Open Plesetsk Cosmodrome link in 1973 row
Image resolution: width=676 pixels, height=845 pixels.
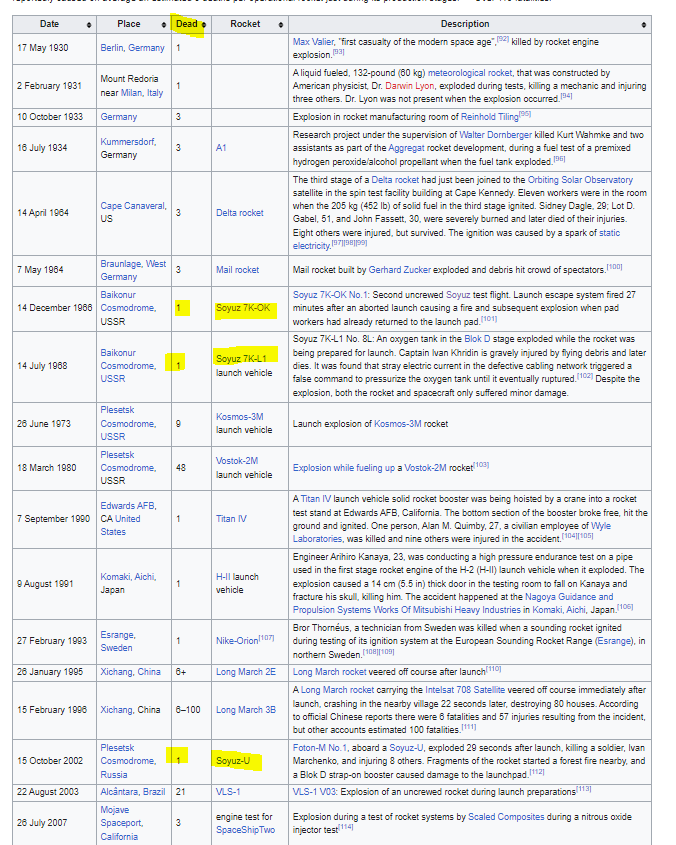pyautogui.click(x=128, y=424)
